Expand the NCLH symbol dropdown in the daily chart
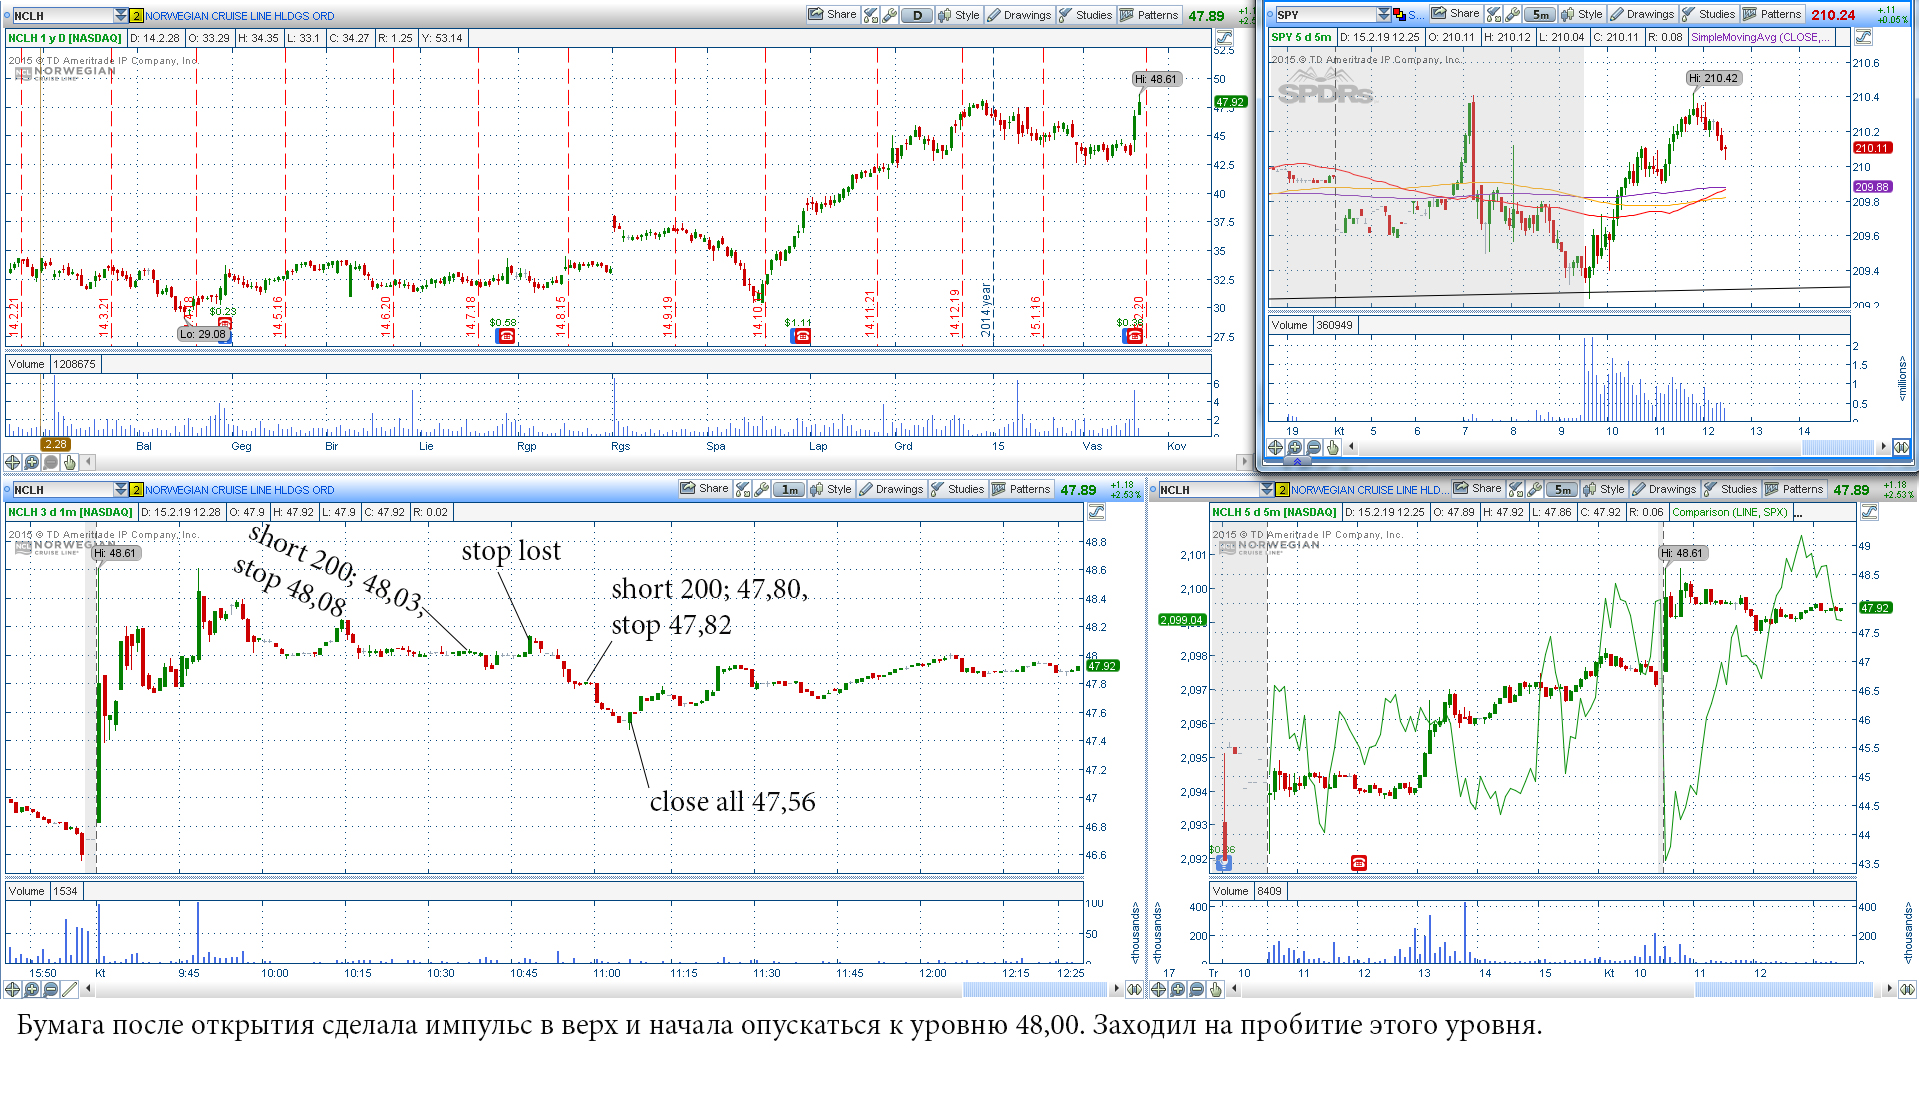This screenshot has height=1093, width=1919. (121, 15)
